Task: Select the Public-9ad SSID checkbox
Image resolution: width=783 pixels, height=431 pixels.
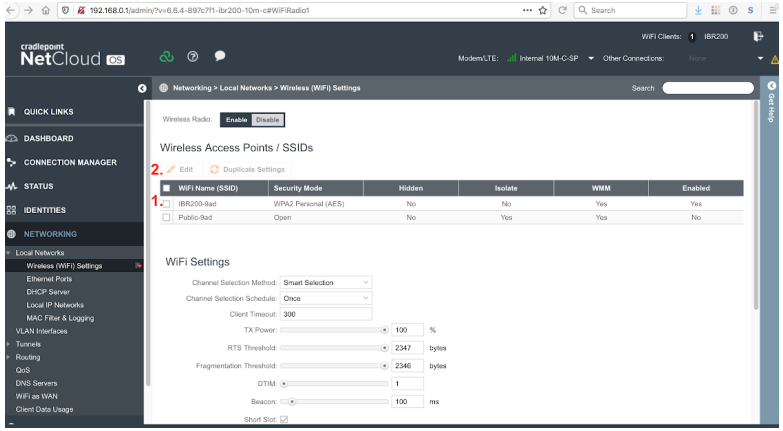Action: click(x=167, y=217)
